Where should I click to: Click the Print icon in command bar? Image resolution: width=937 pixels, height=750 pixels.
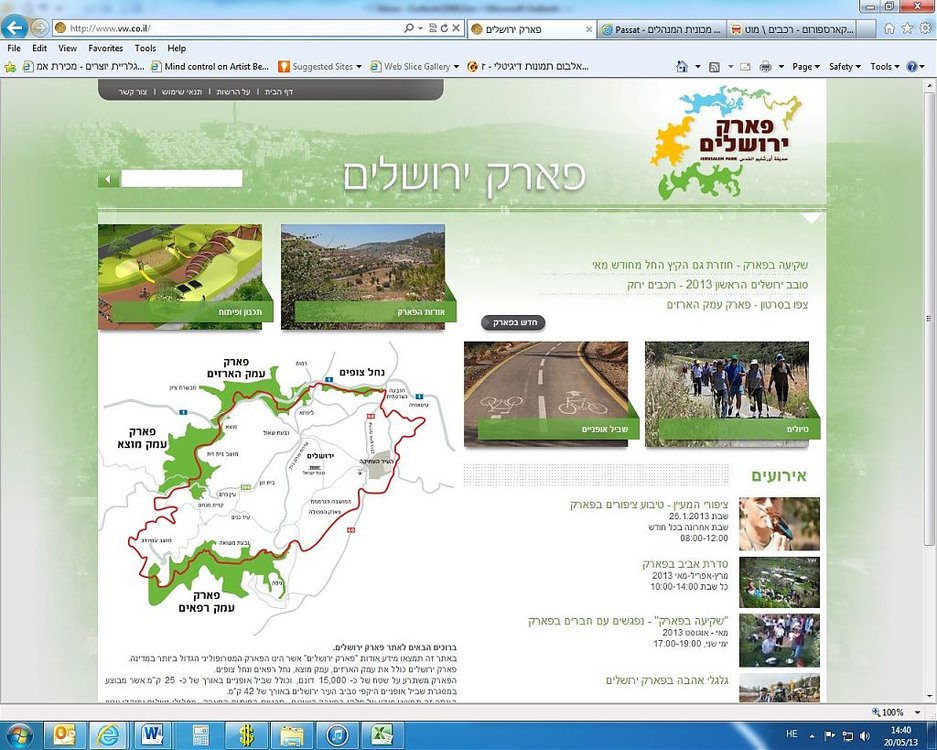[x=765, y=67]
